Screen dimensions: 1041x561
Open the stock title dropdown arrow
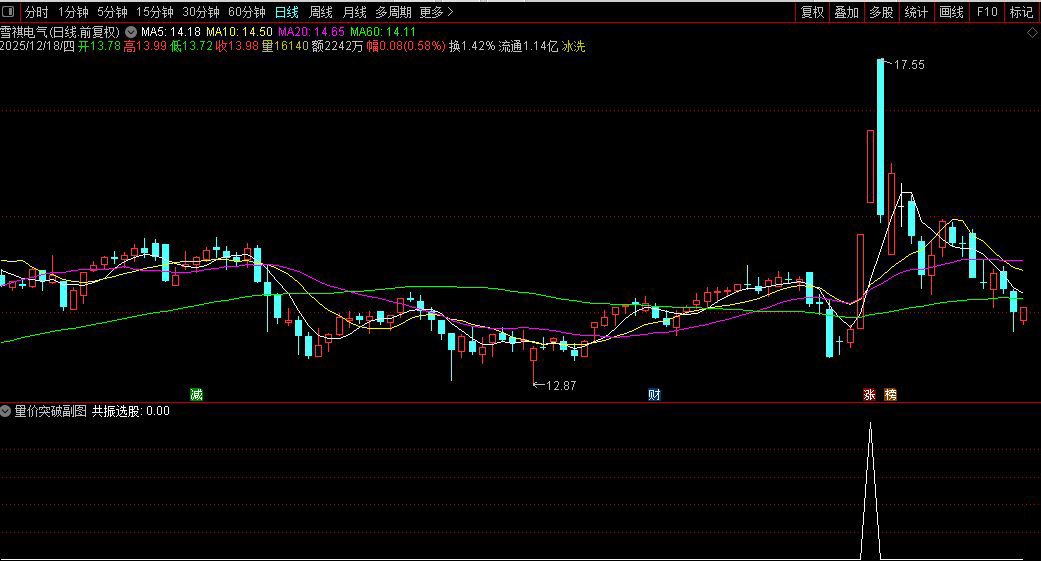pos(131,32)
